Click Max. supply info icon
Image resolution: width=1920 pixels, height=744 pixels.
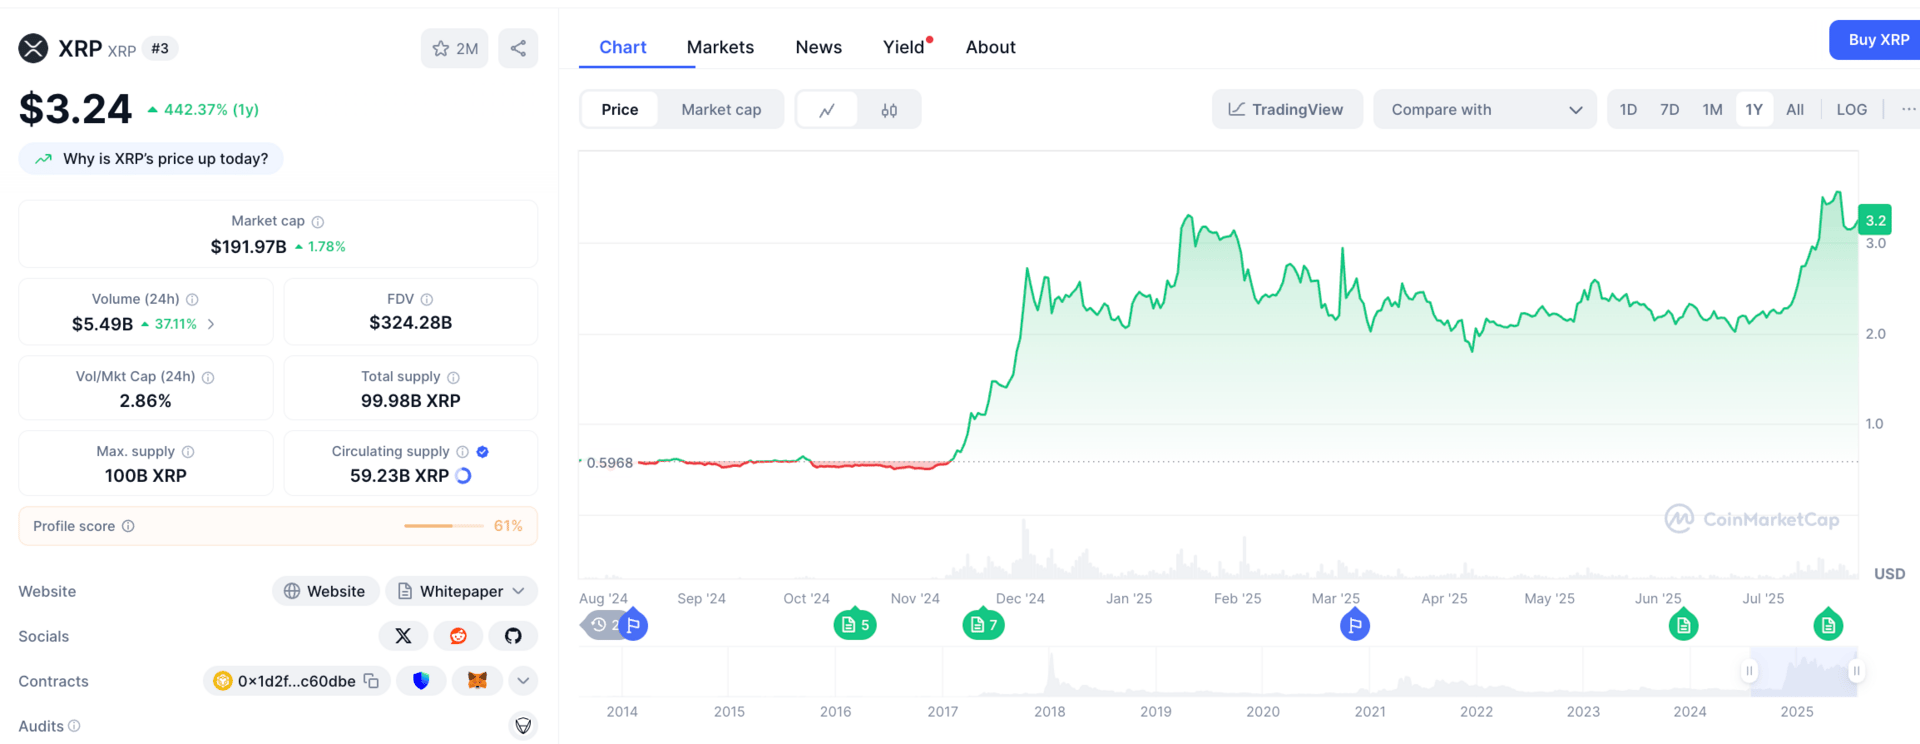[188, 452]
